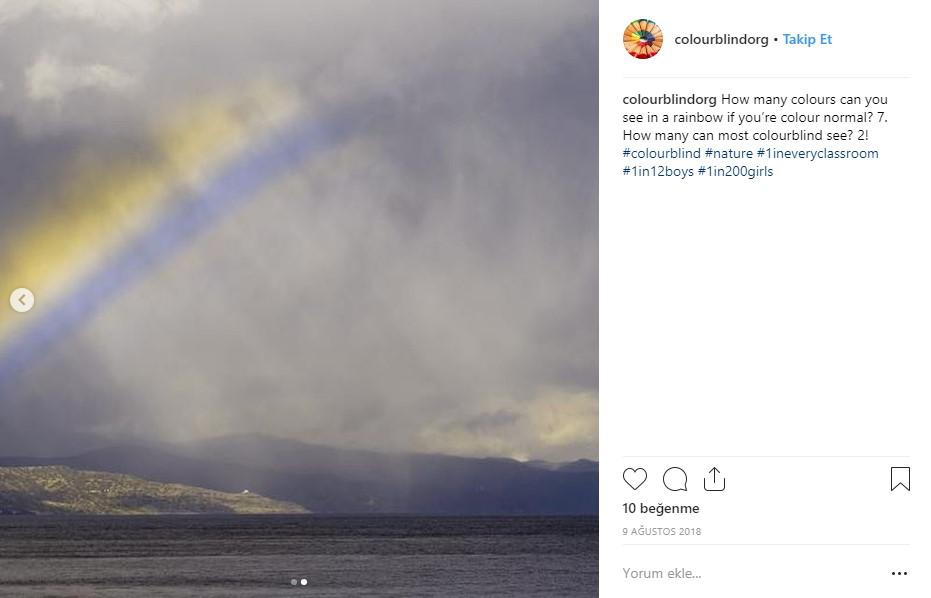Image resolution: width=931 pixels, height=598 pixels.
Task: Open more options with the three dots
Action: [x=899, y=573]
